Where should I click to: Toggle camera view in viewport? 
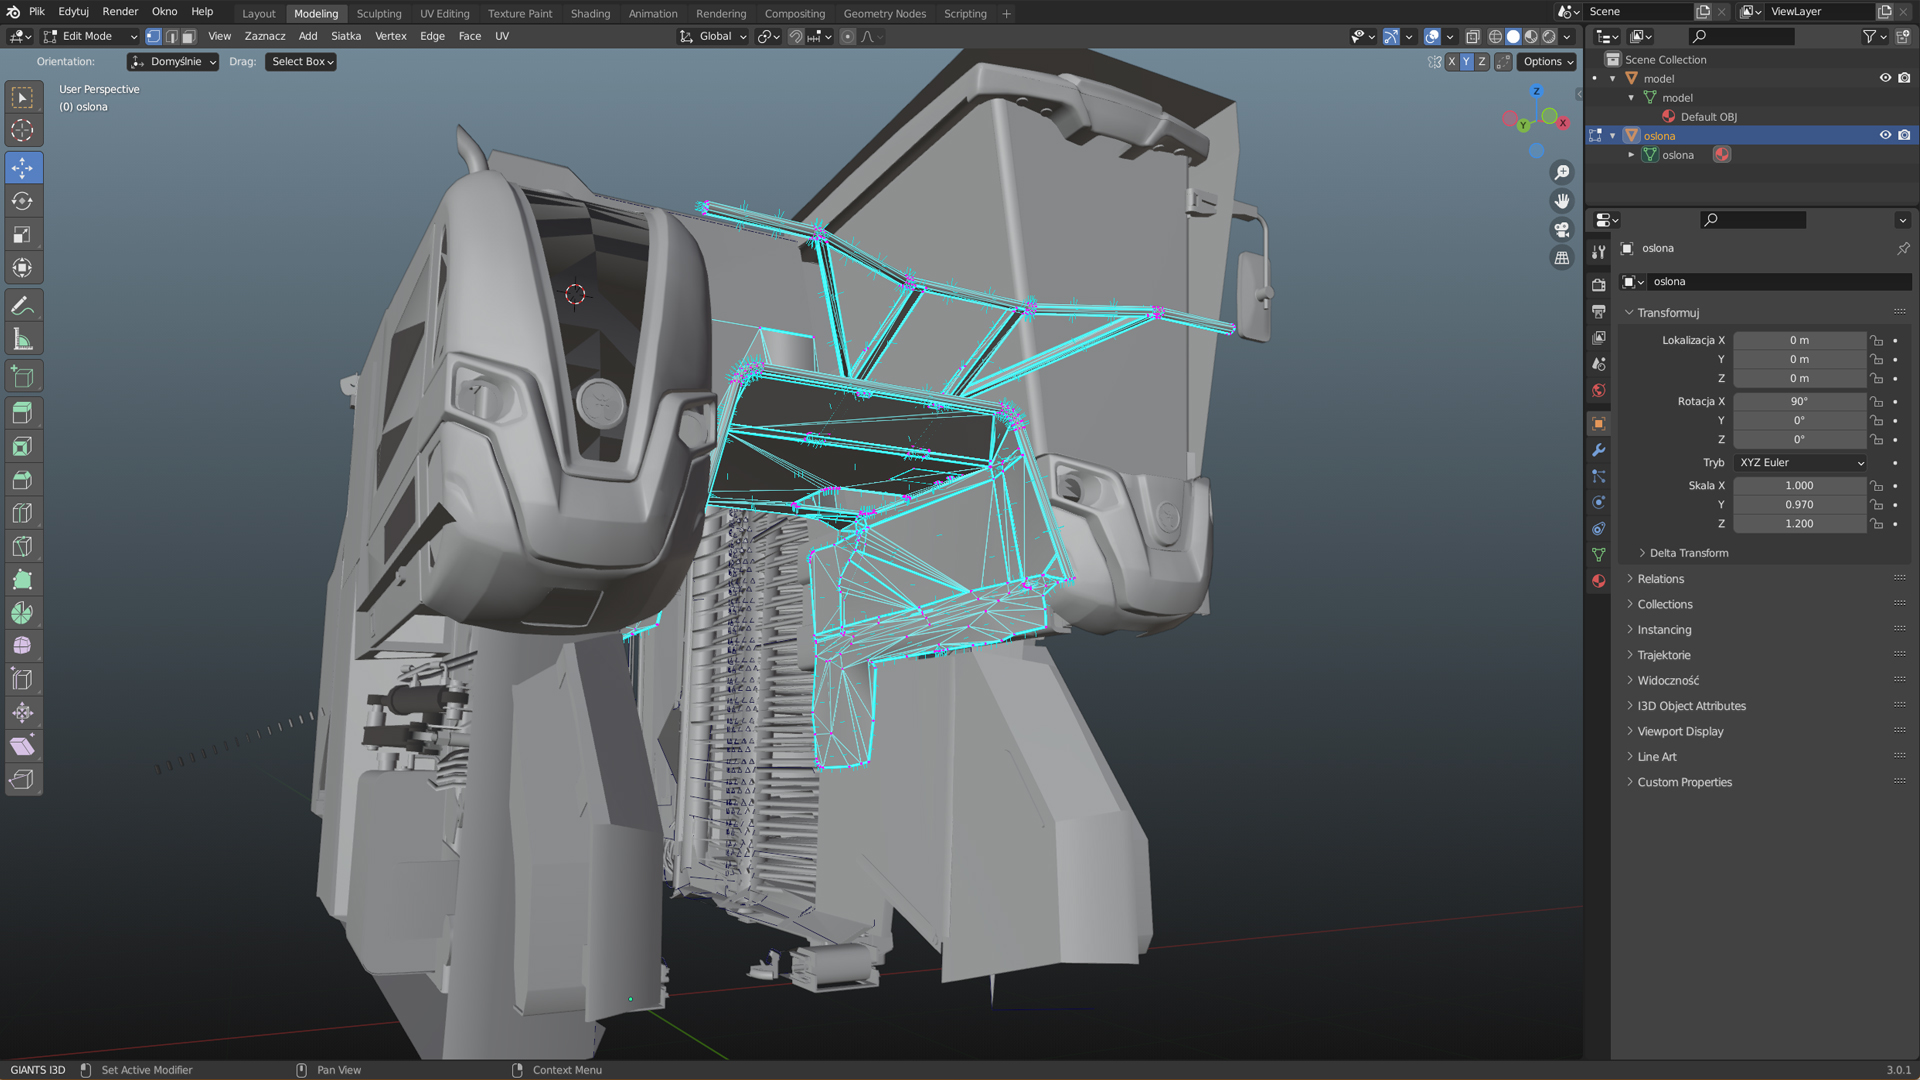click(1561, 229)
